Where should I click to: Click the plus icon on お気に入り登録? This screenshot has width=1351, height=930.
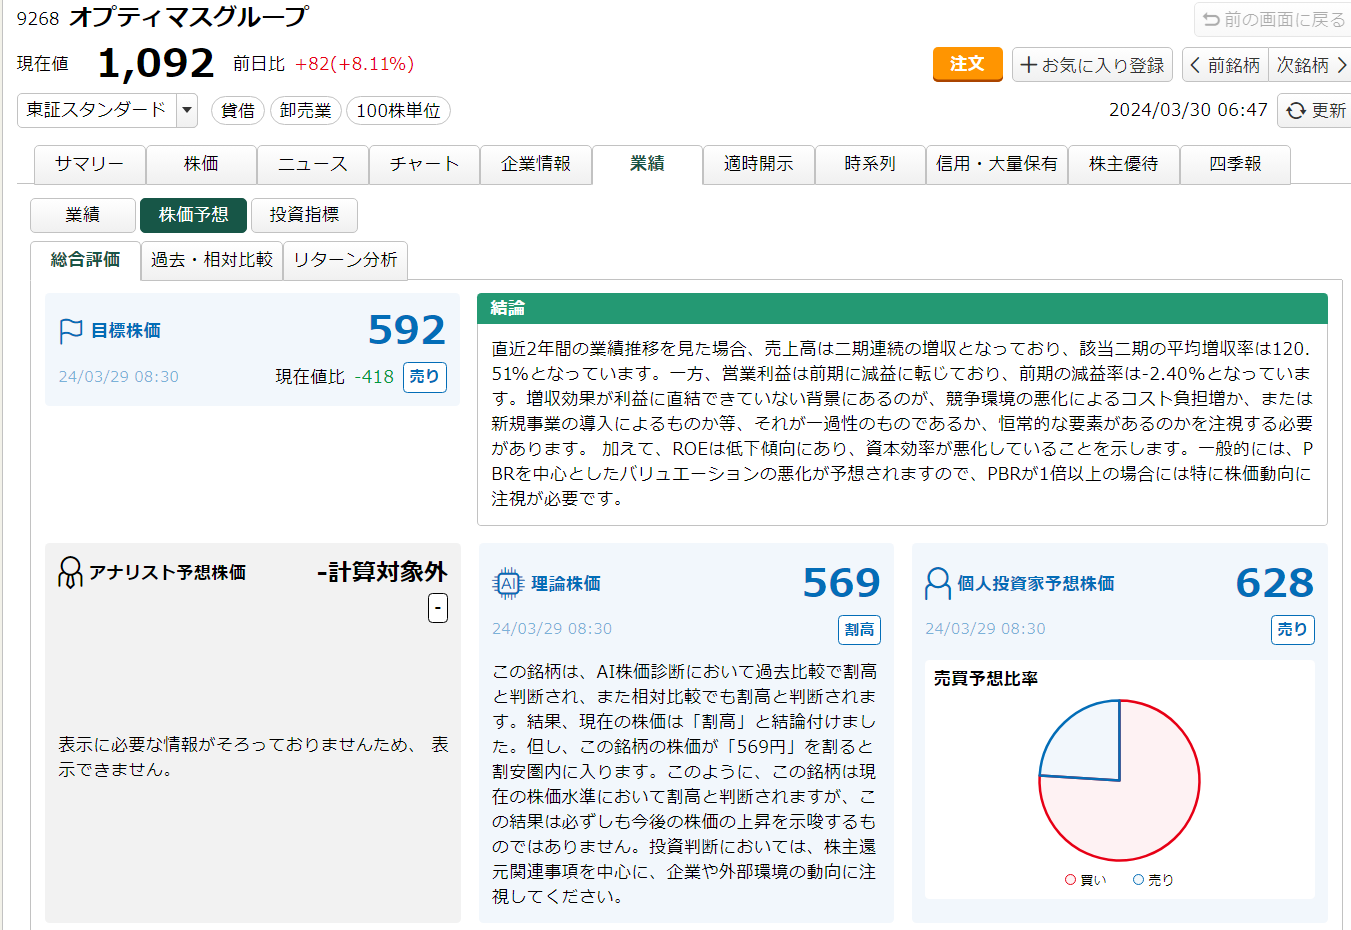tap(1029, 65)
